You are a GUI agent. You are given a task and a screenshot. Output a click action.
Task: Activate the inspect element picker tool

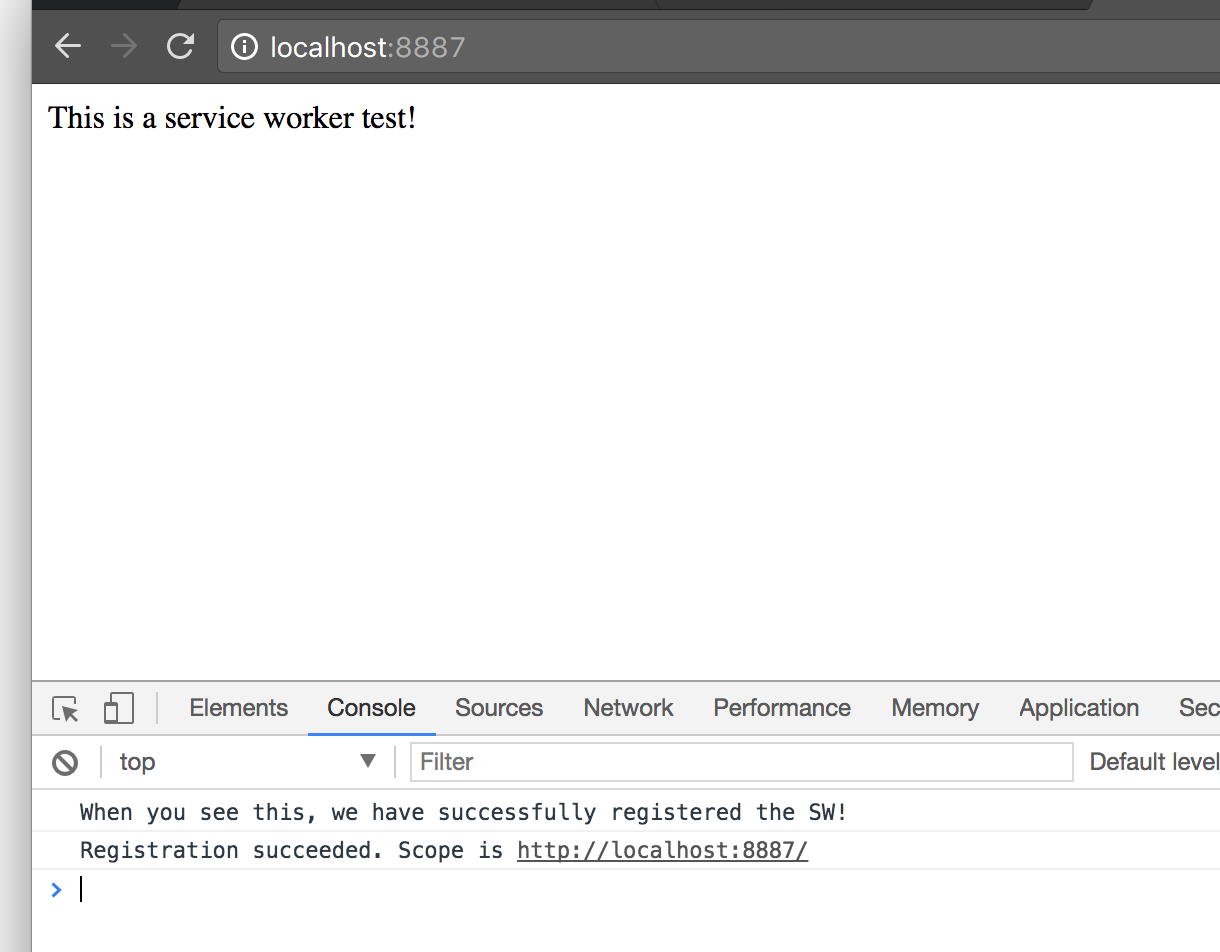coord(66,709)
